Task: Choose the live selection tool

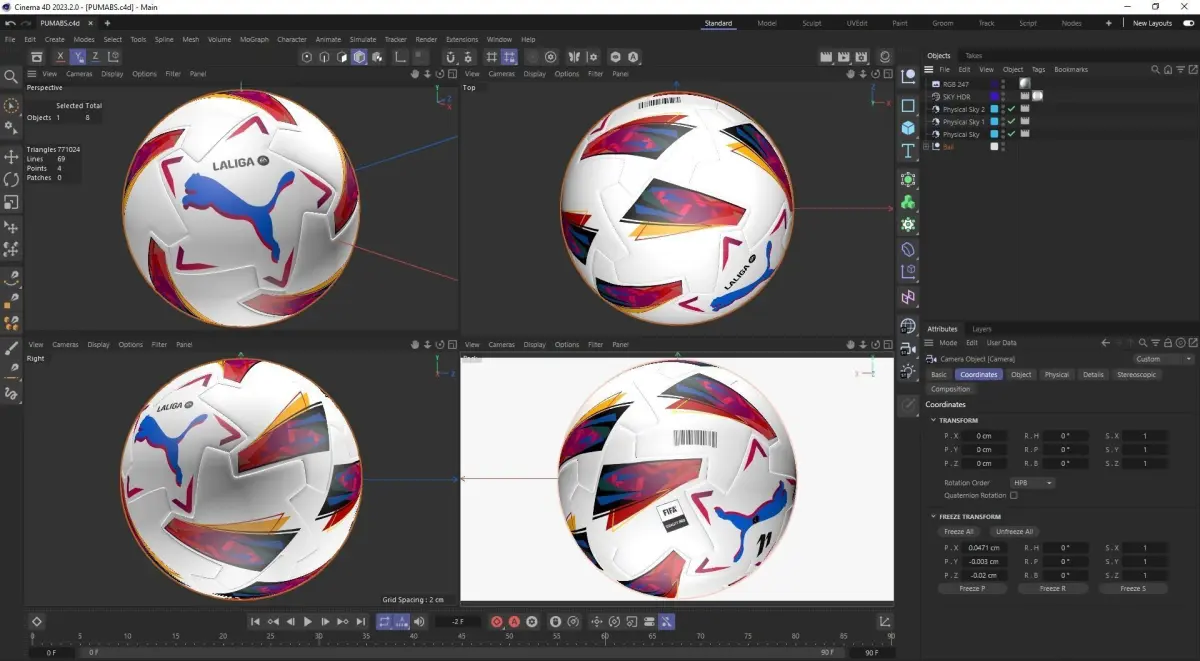Action: coord(11,105)
